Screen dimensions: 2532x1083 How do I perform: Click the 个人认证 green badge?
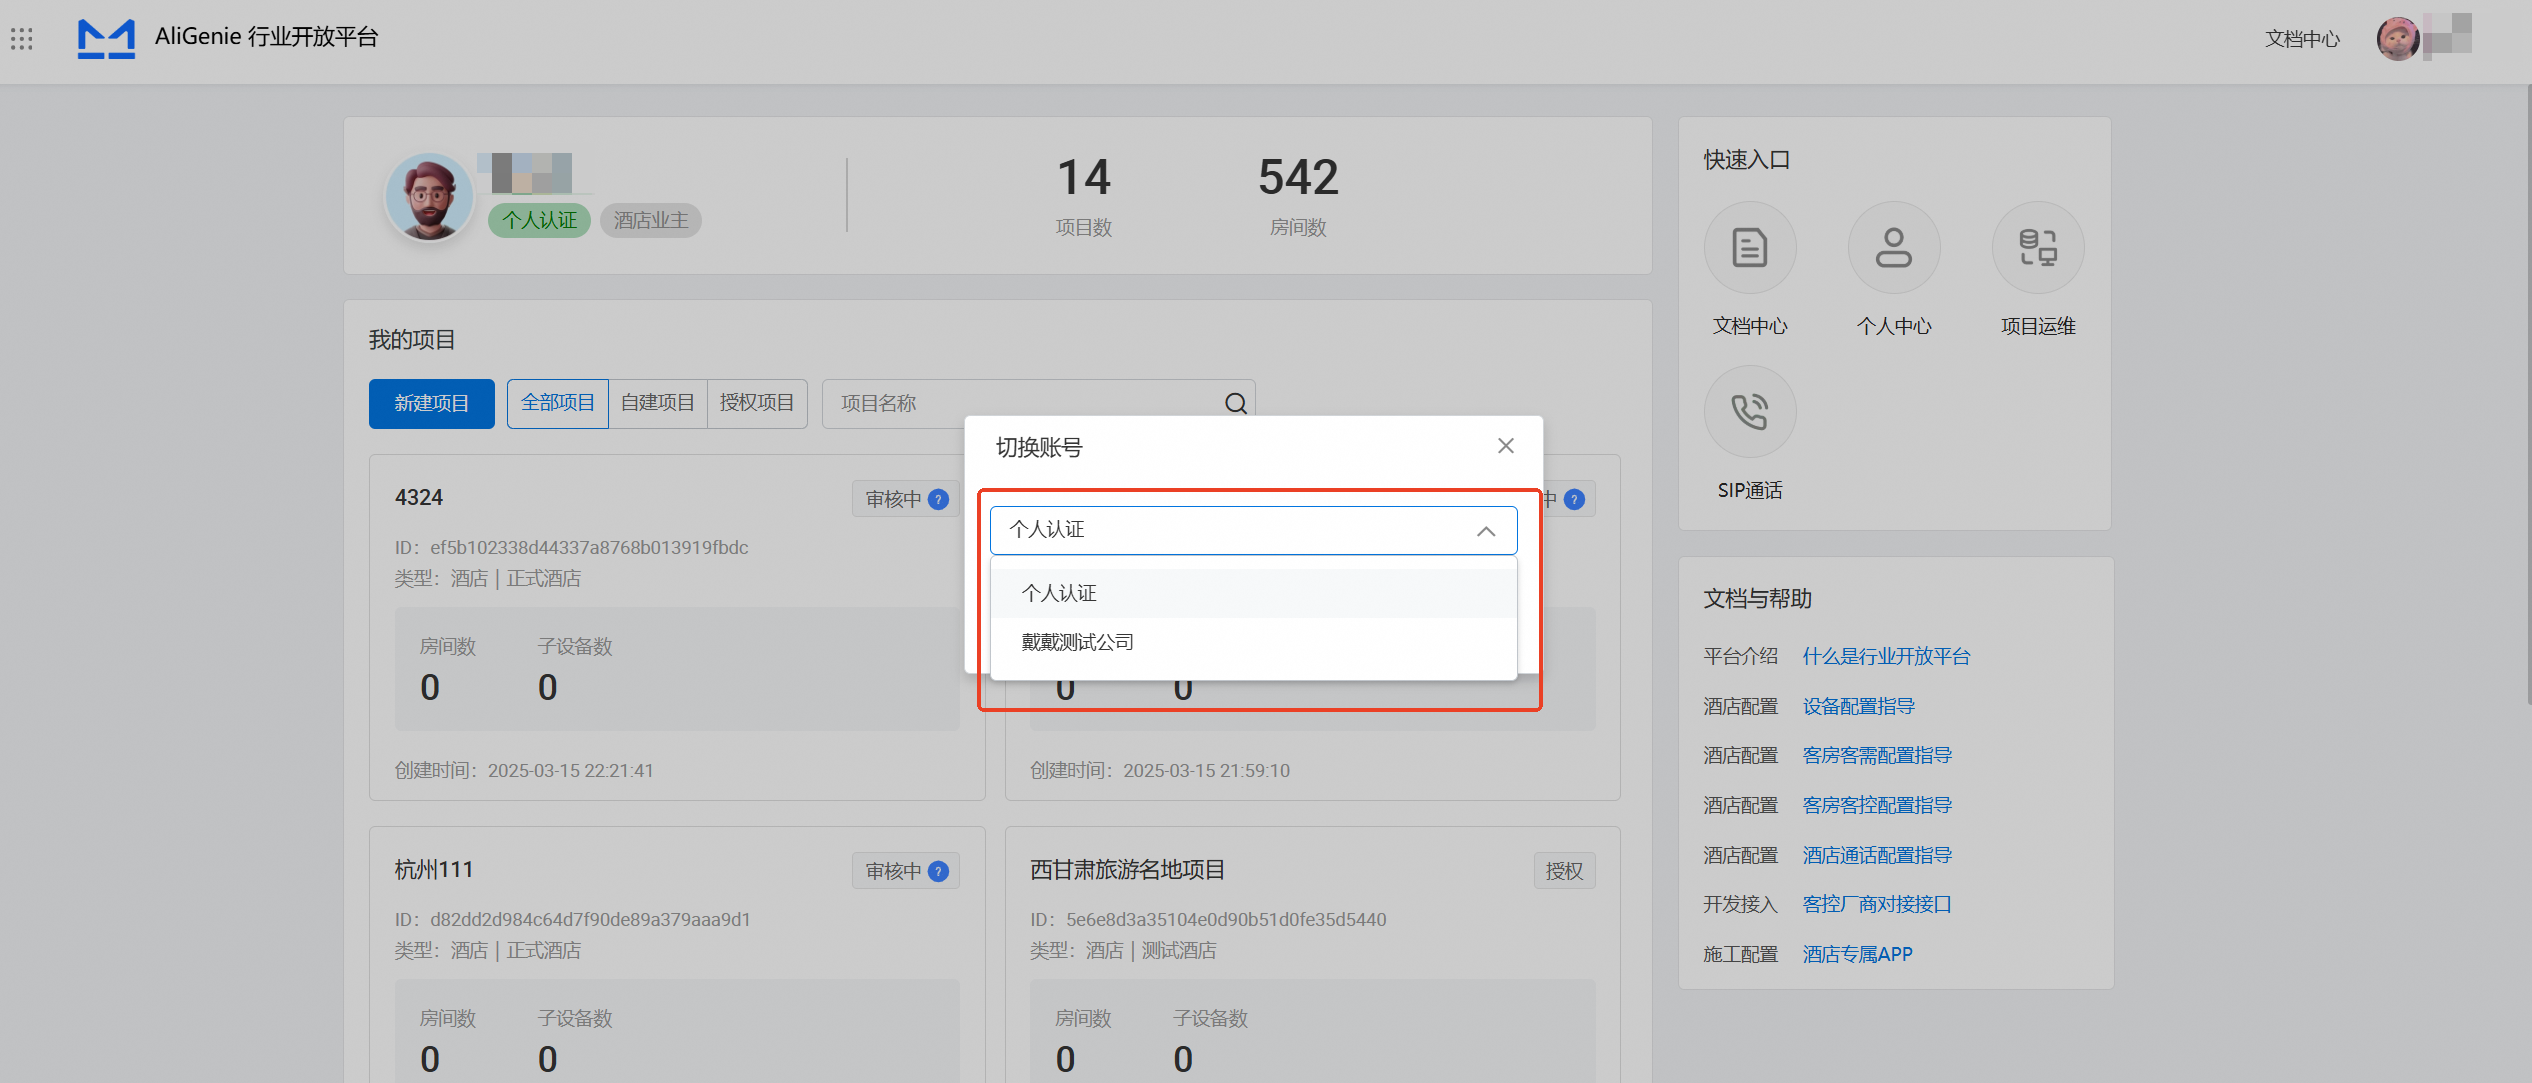click(540, 220)
